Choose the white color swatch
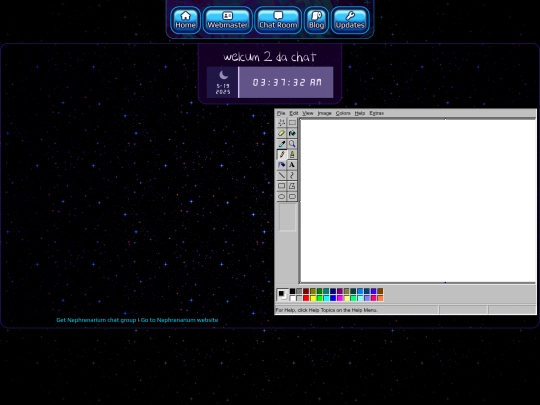This screenshot has width=540, height=405. click(x=292, y=298)
